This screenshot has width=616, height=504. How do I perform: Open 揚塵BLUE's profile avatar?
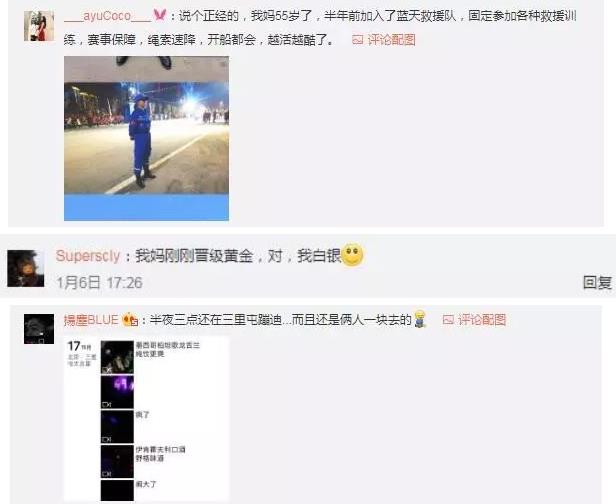(x=39, y=329)
